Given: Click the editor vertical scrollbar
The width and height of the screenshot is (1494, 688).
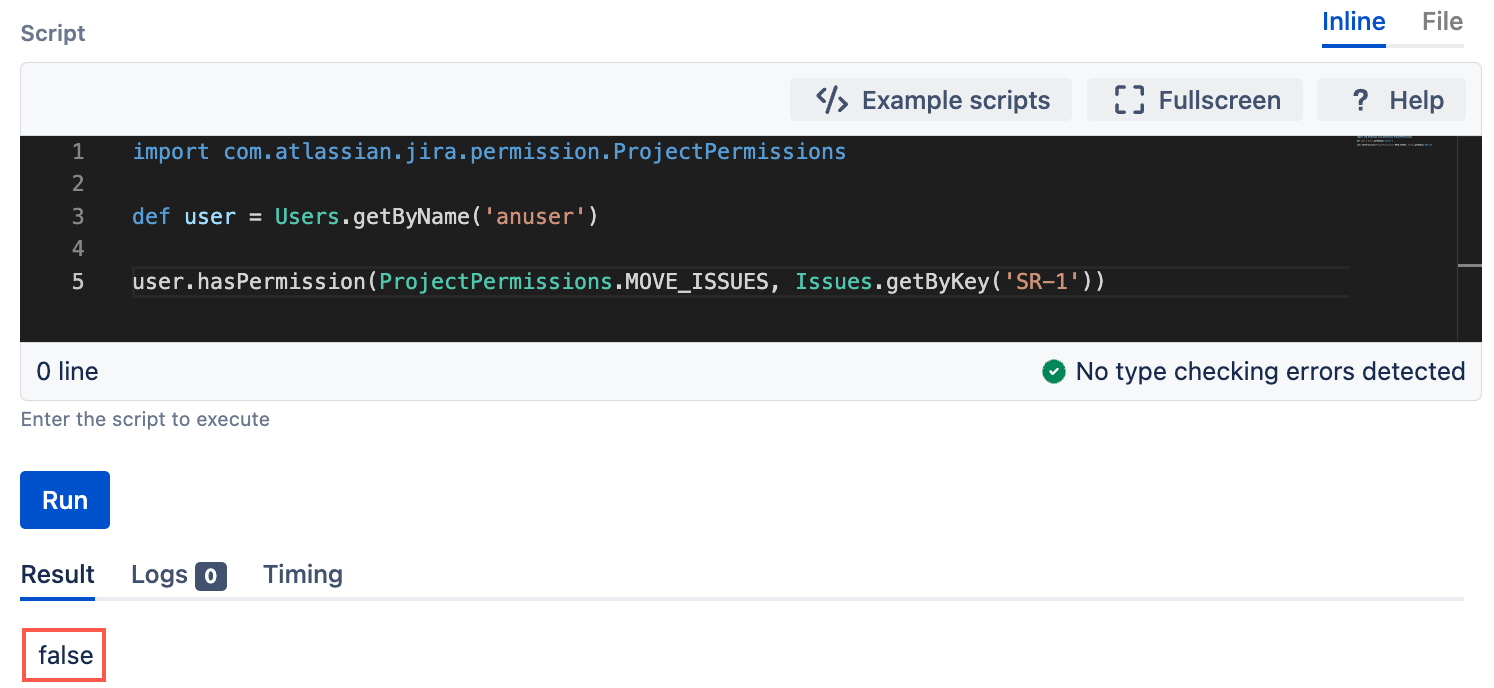Looking at the screenshot, I should click(1469, 238).
